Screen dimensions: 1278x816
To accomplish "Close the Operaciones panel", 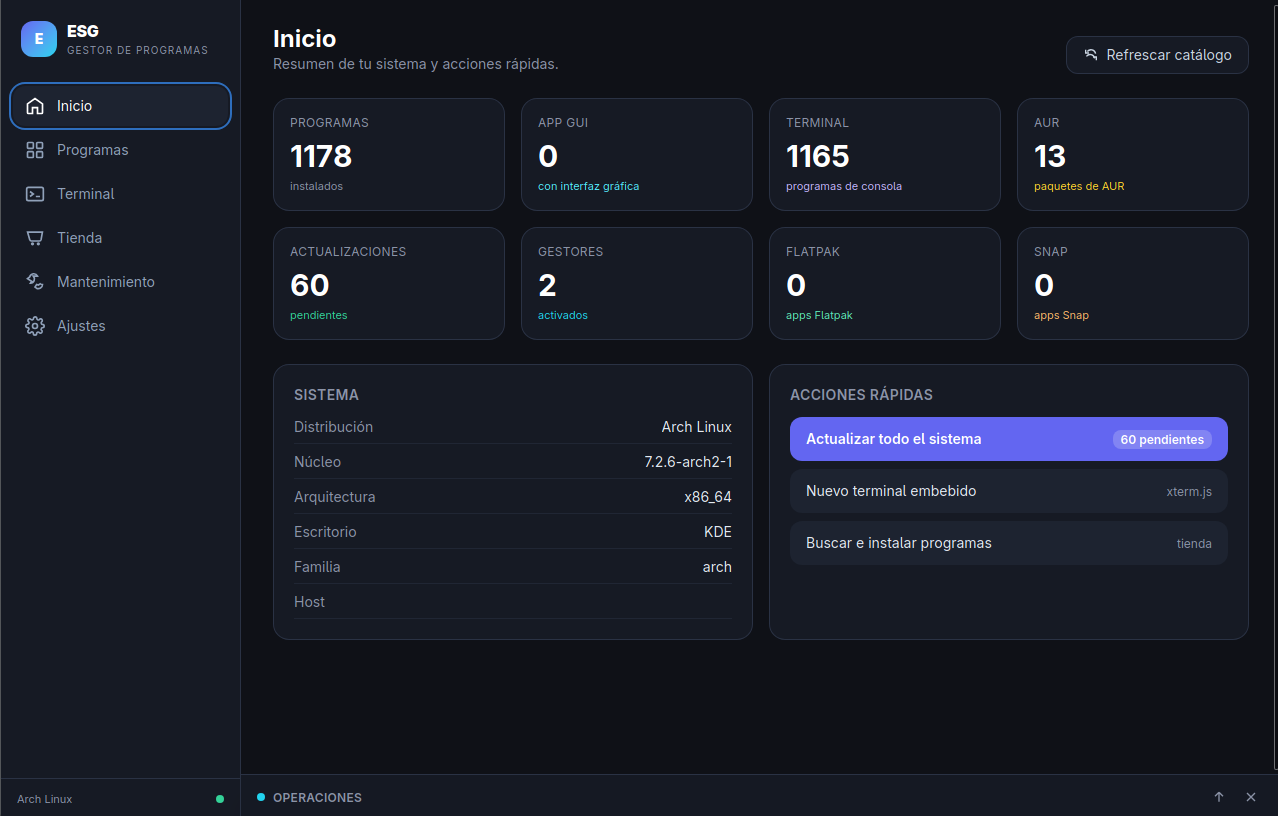I will (1251, 797).
